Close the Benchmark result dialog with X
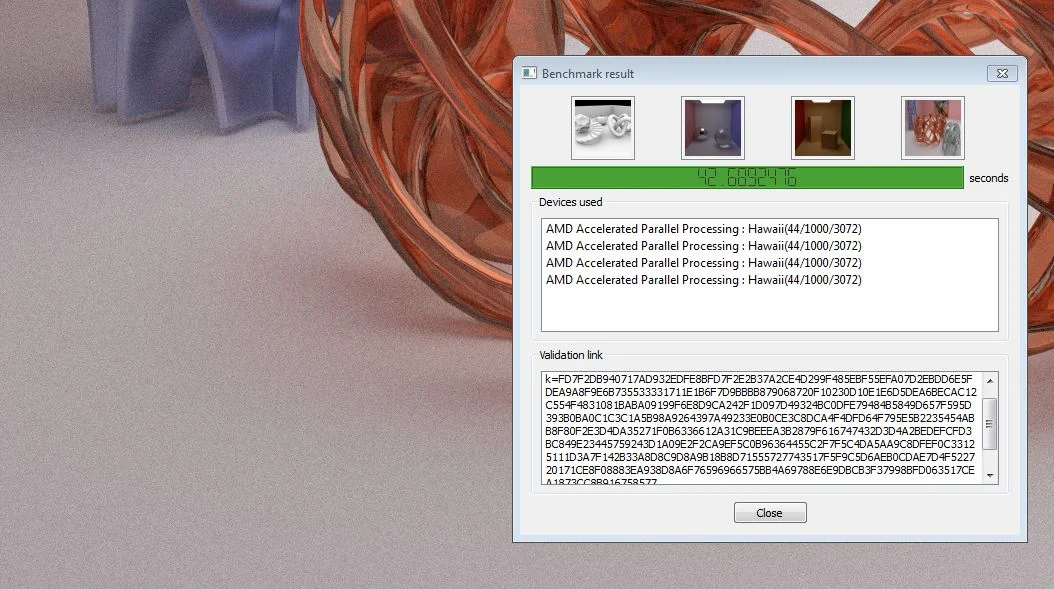Viewport: 1054px width, 589px height. (1002, 73)
